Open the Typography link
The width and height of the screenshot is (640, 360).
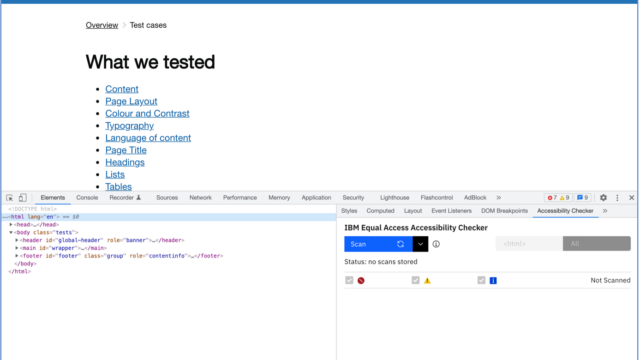click(129, 126)
